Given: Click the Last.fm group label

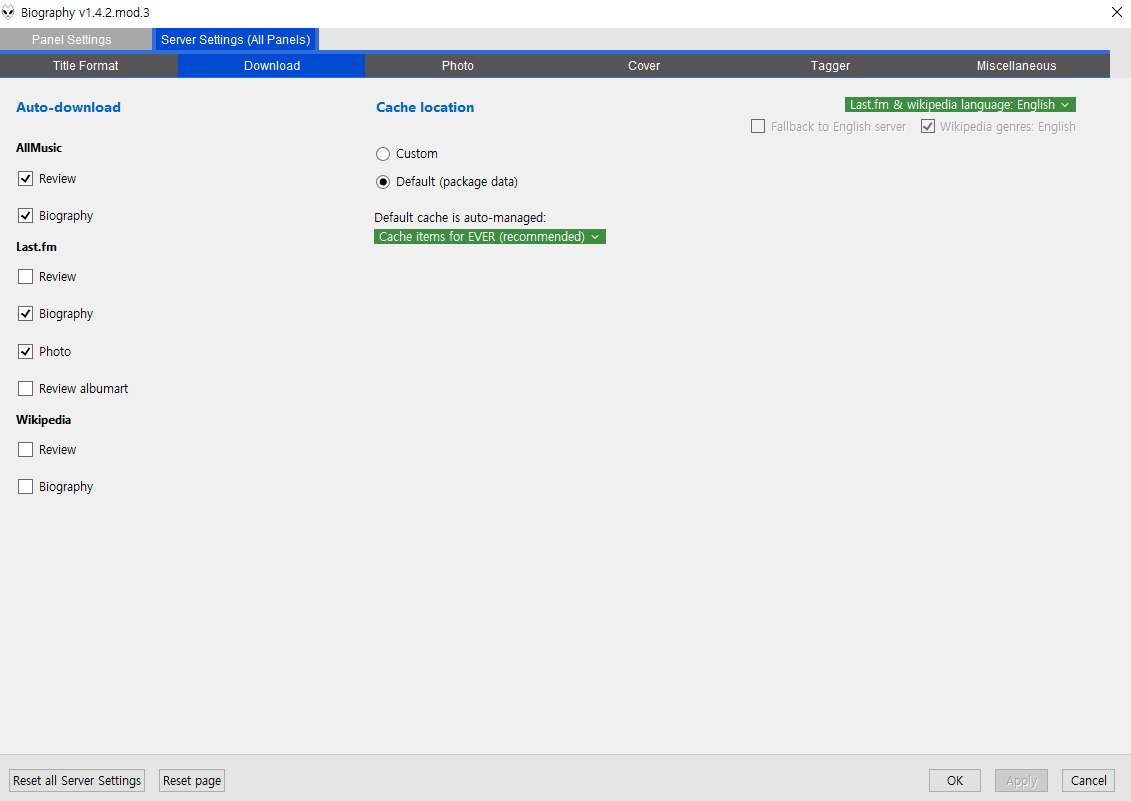Looking at the screenshot, I should point(36,247).
